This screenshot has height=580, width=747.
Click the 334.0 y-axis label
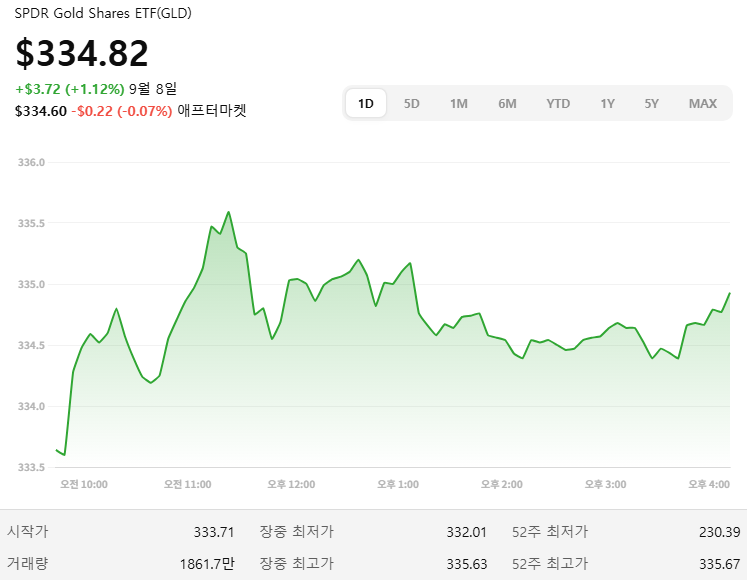(x=31, y=407)
